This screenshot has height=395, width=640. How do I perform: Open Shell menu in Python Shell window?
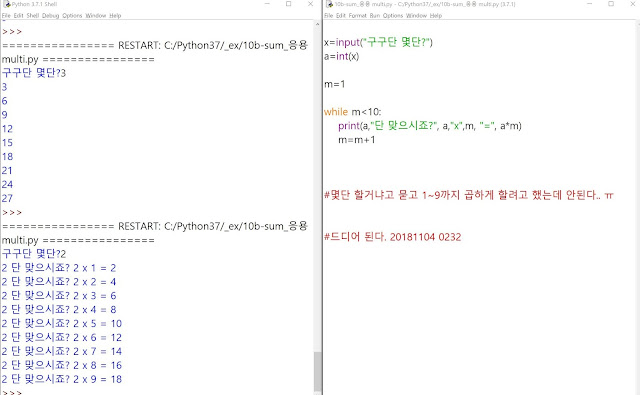tap(33, 16)
